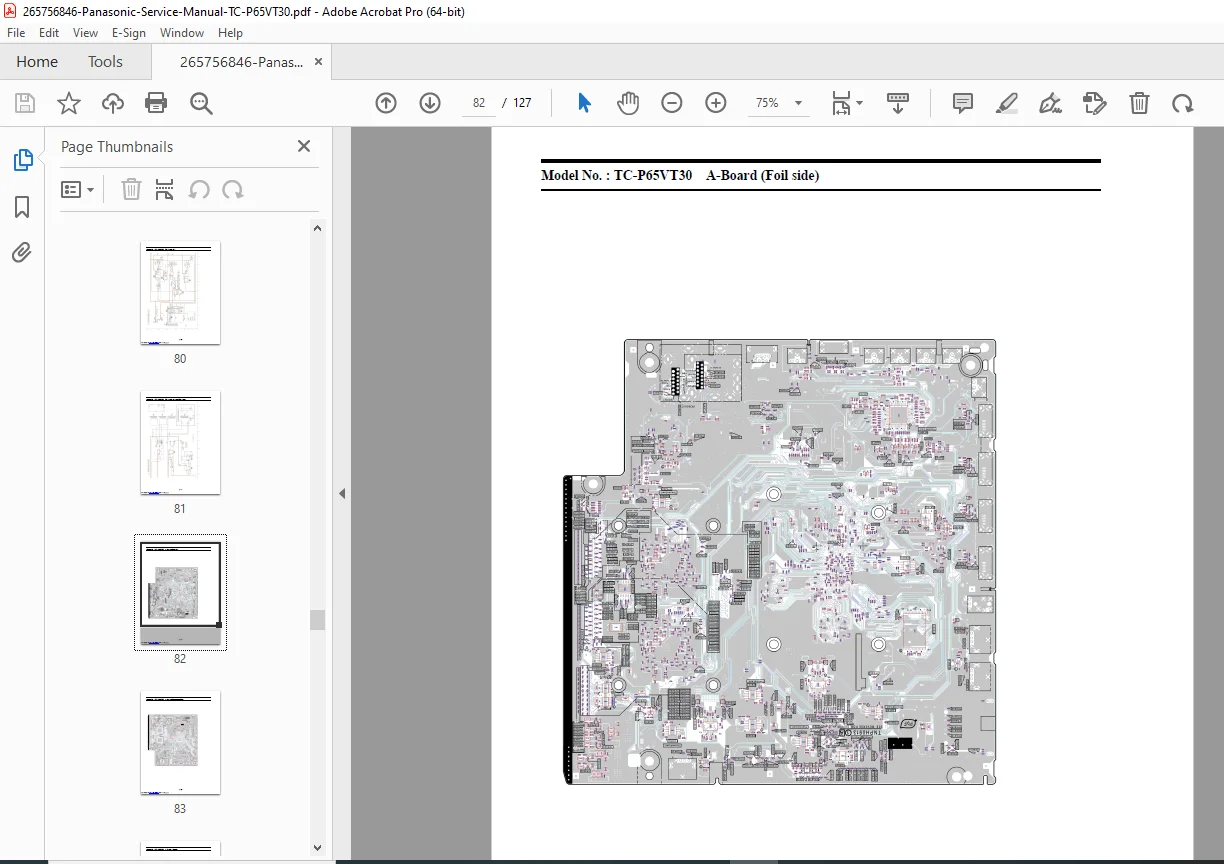Click the page number field

[x=479, y=103]
